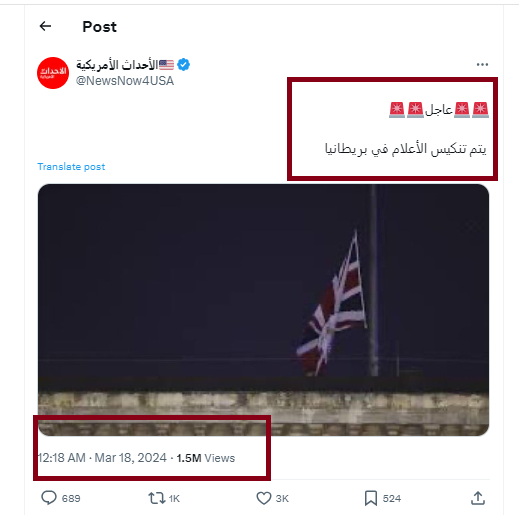Open the @NewsNow4USA handle
Screen dimensions: 519x515
click(125, 81)
